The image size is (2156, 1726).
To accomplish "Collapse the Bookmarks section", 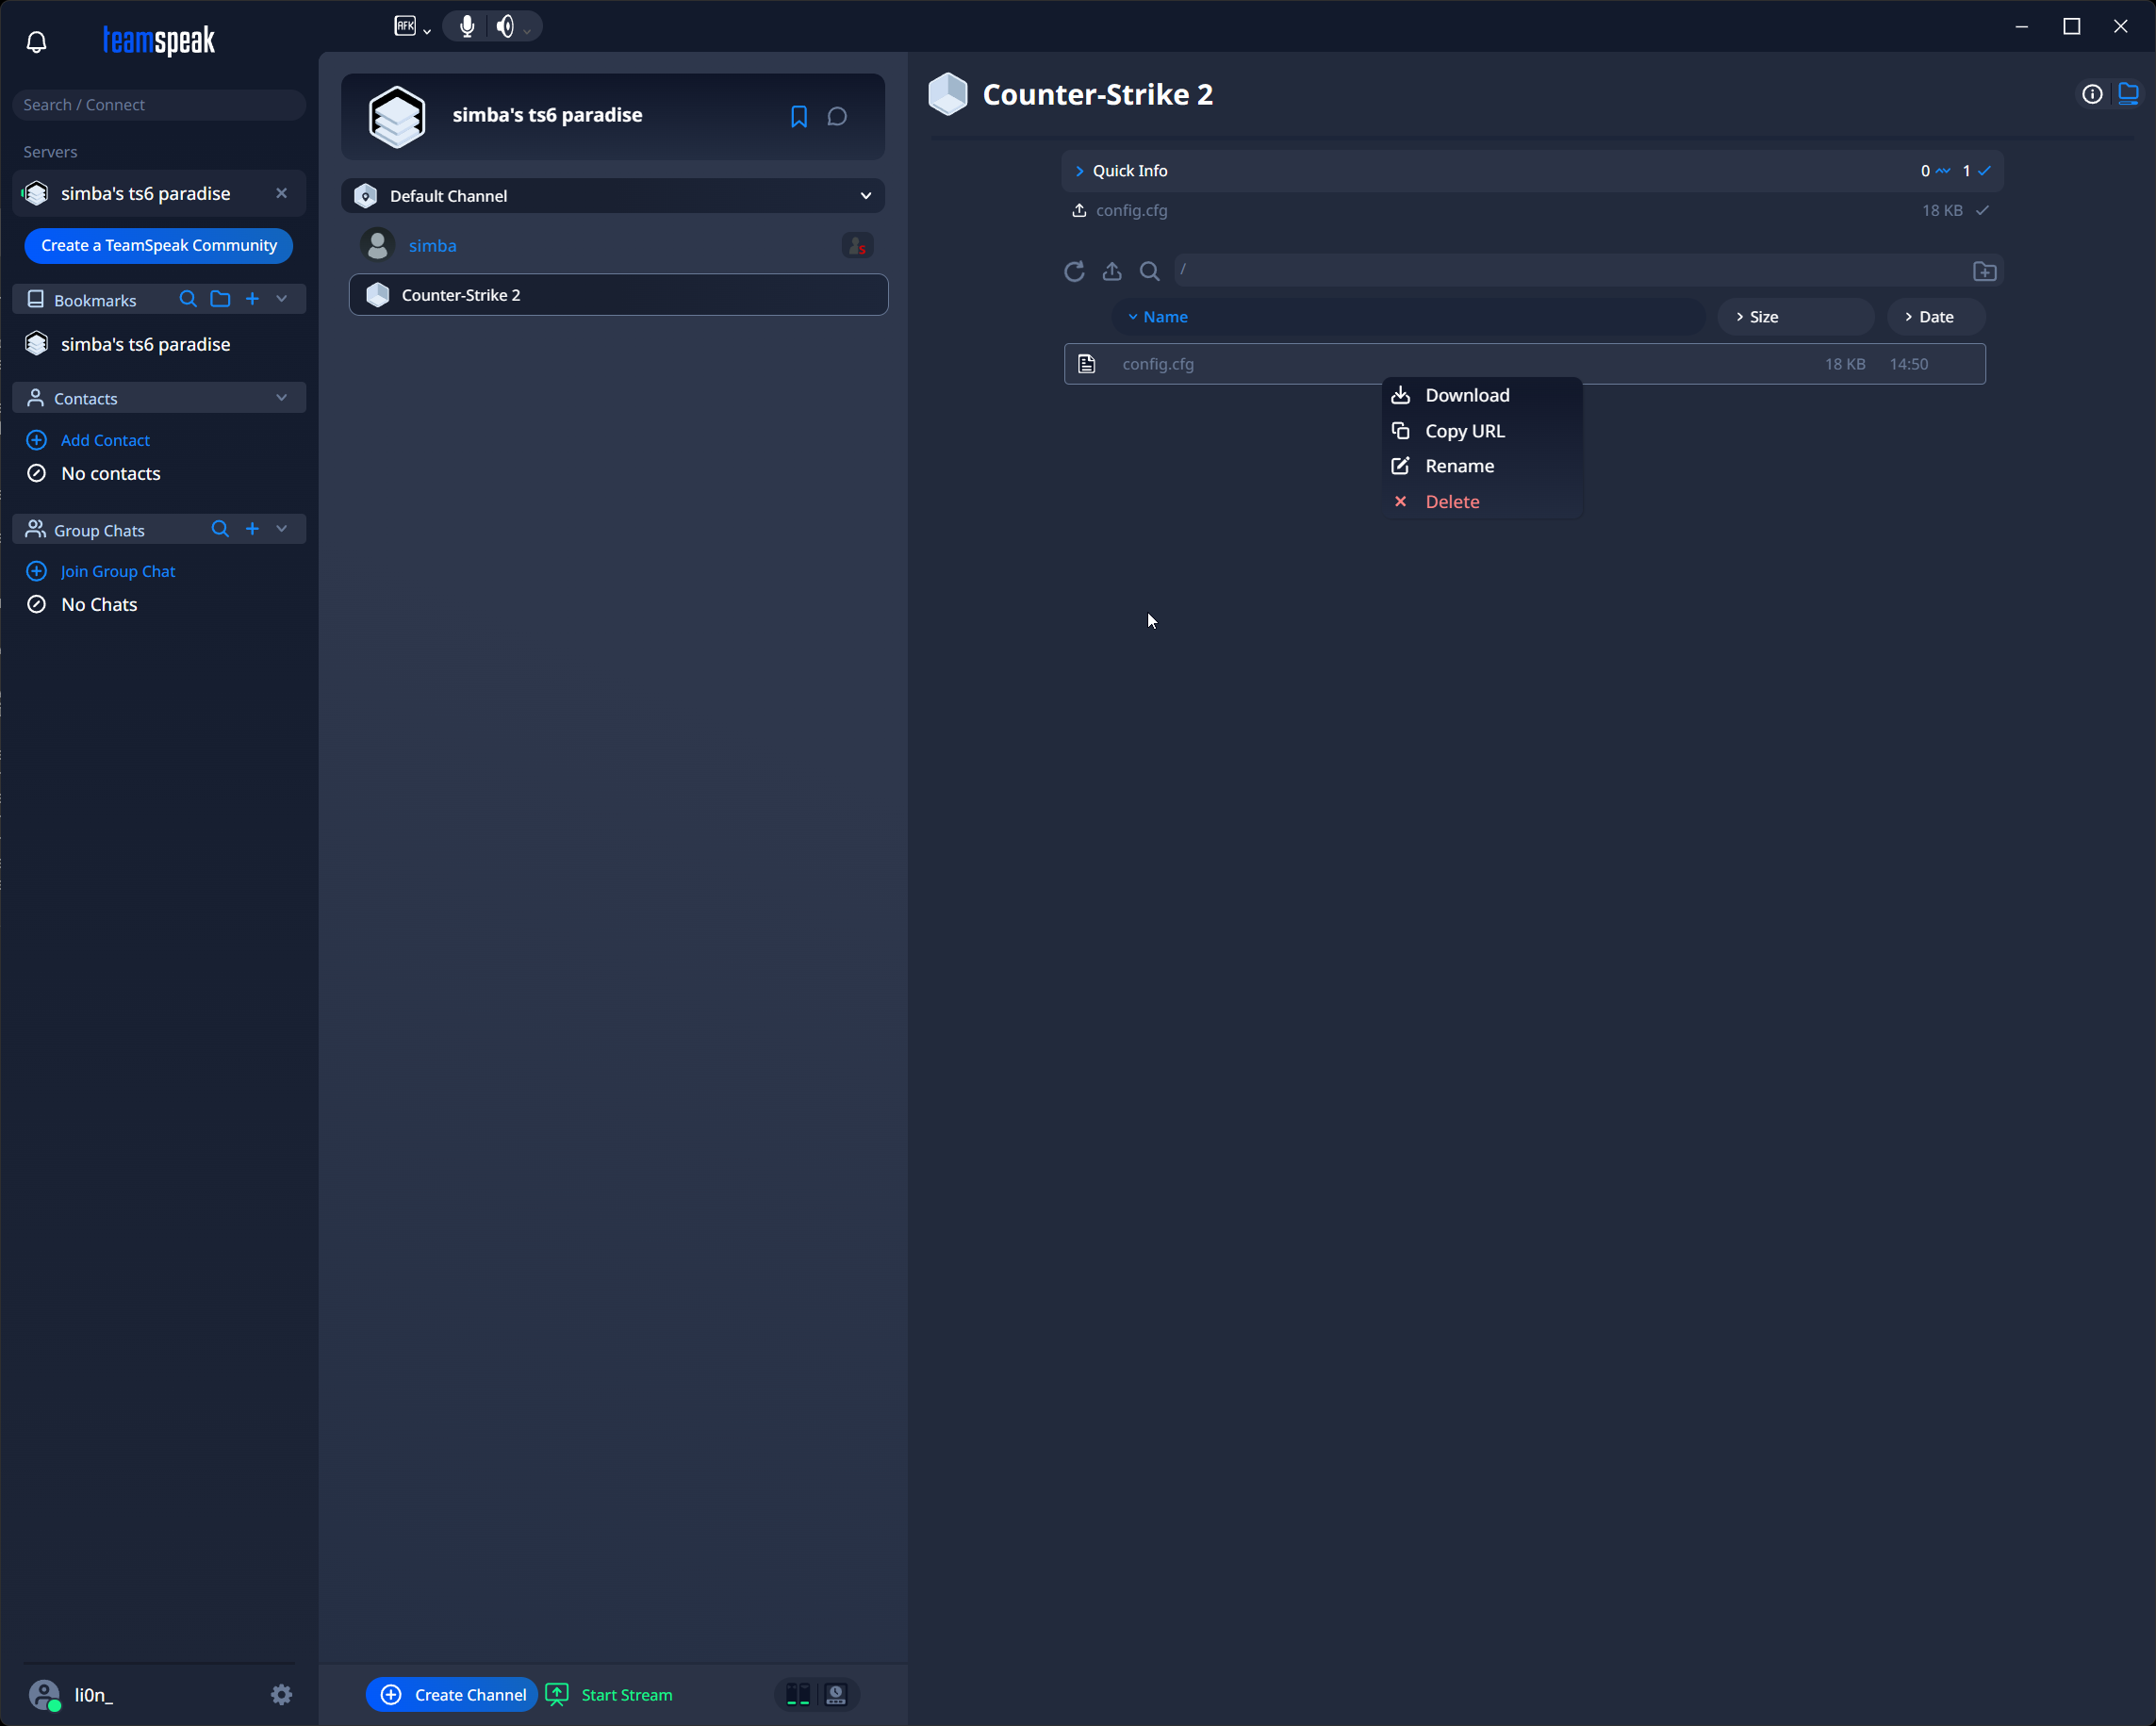I will pos(282,299).
